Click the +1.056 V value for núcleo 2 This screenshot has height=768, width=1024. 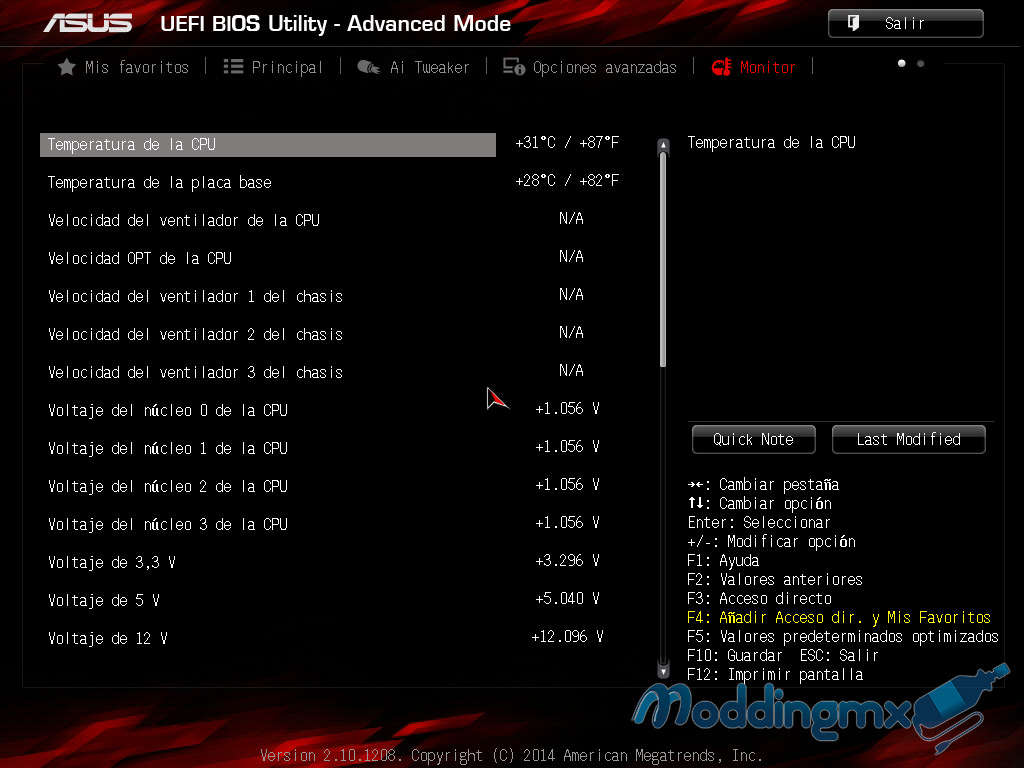click(568, 484)
